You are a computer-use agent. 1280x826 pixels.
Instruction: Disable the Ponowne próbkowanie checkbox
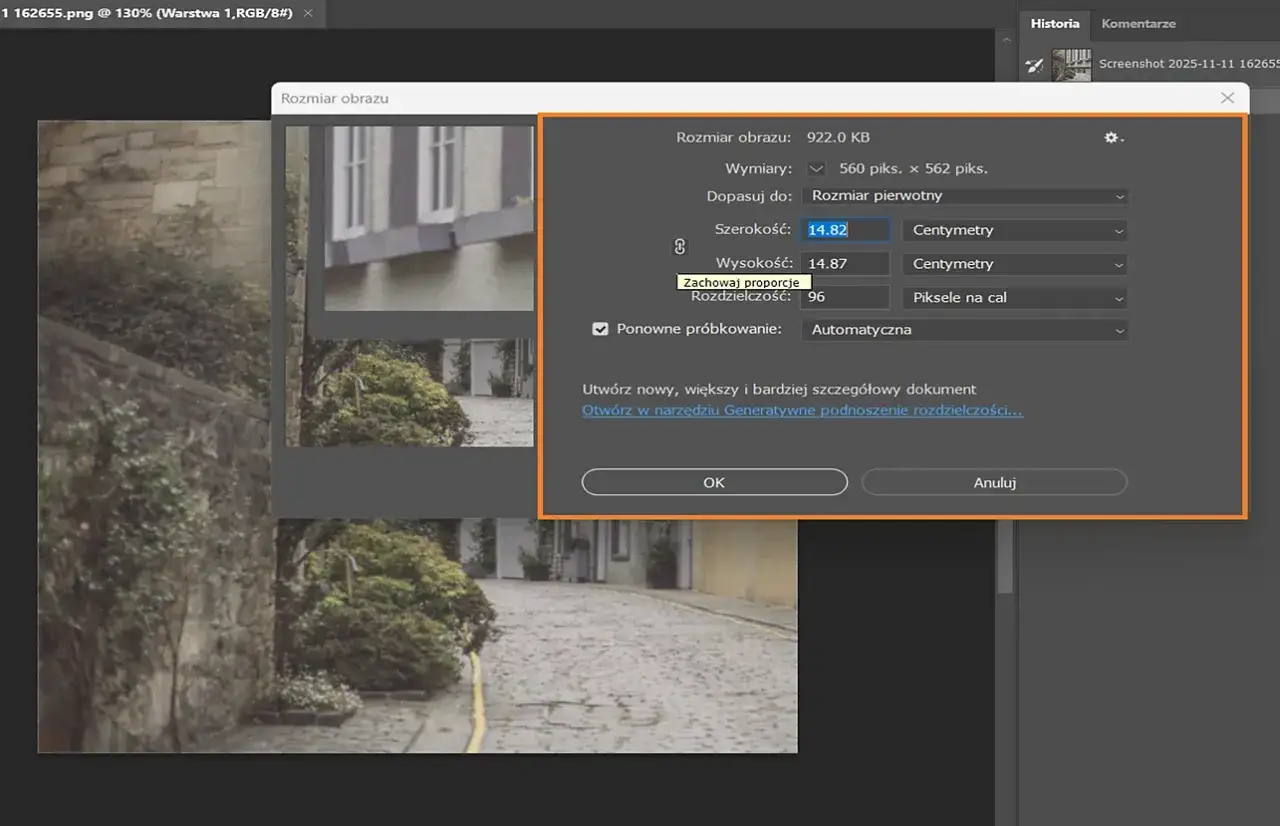click(x=600, y=328)
